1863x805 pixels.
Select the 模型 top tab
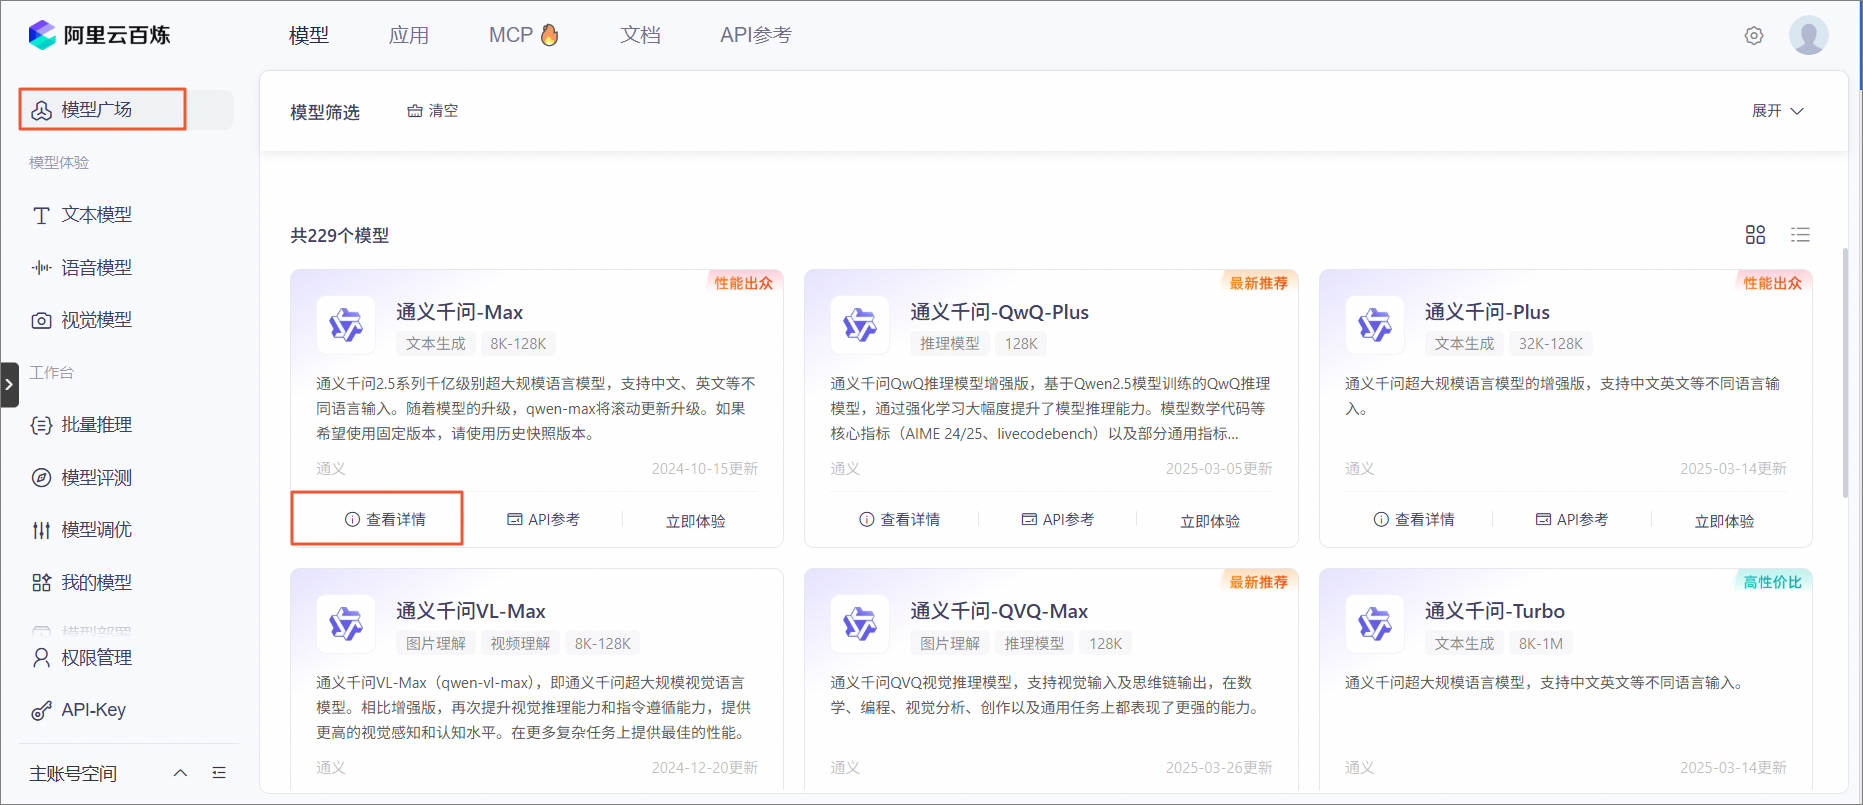point(309,35)
